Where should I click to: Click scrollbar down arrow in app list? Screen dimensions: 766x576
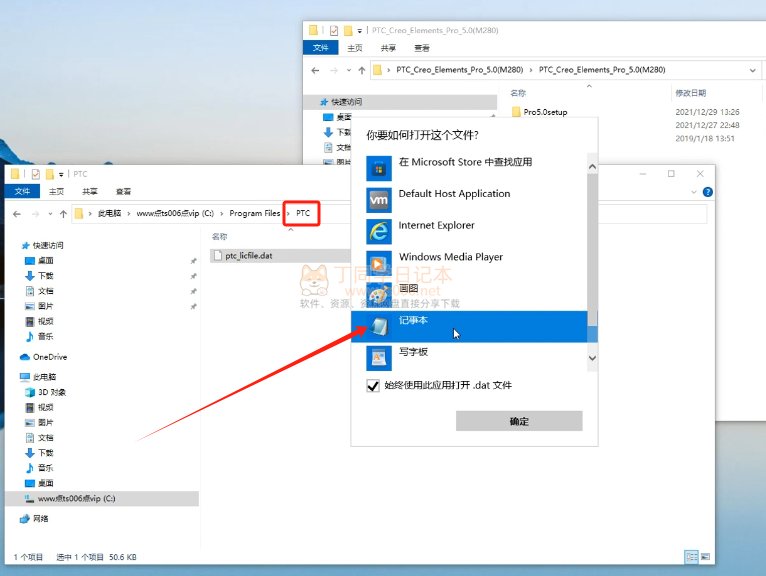click(x=592, y=358)
